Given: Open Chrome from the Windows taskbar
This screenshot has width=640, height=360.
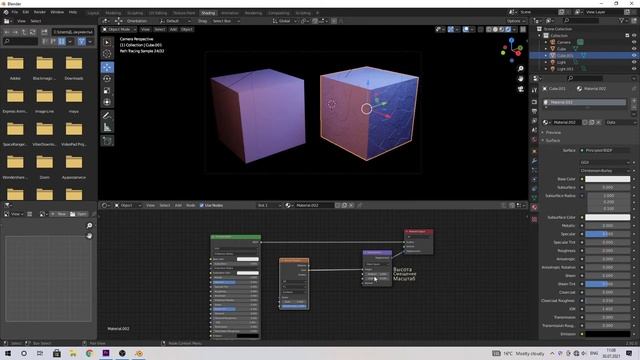Looking at the screenshot, I should (89, 353).
